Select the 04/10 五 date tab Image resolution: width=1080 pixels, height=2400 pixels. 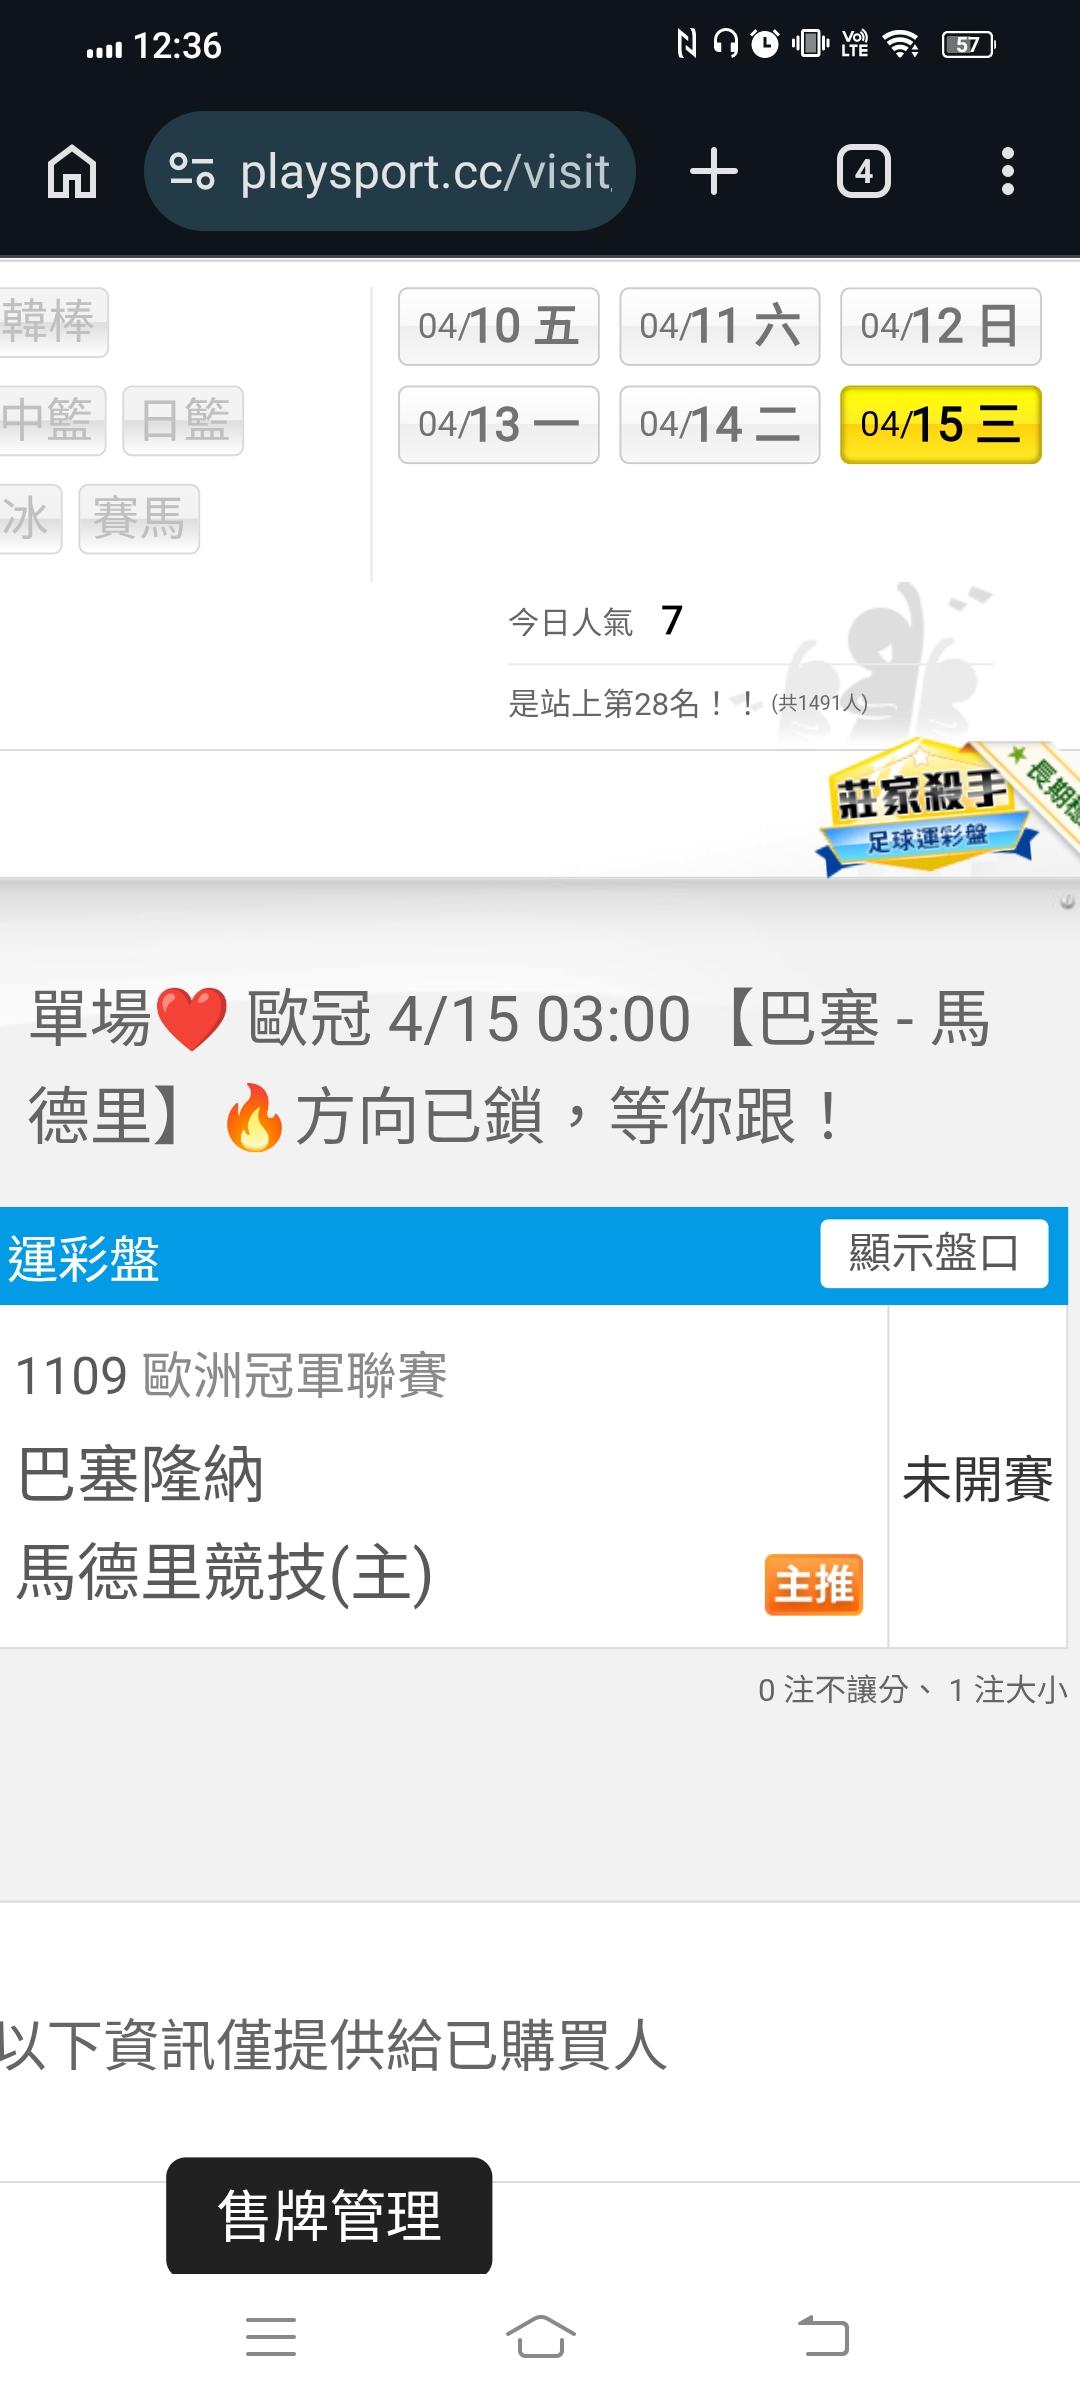[x=499, y=326]
